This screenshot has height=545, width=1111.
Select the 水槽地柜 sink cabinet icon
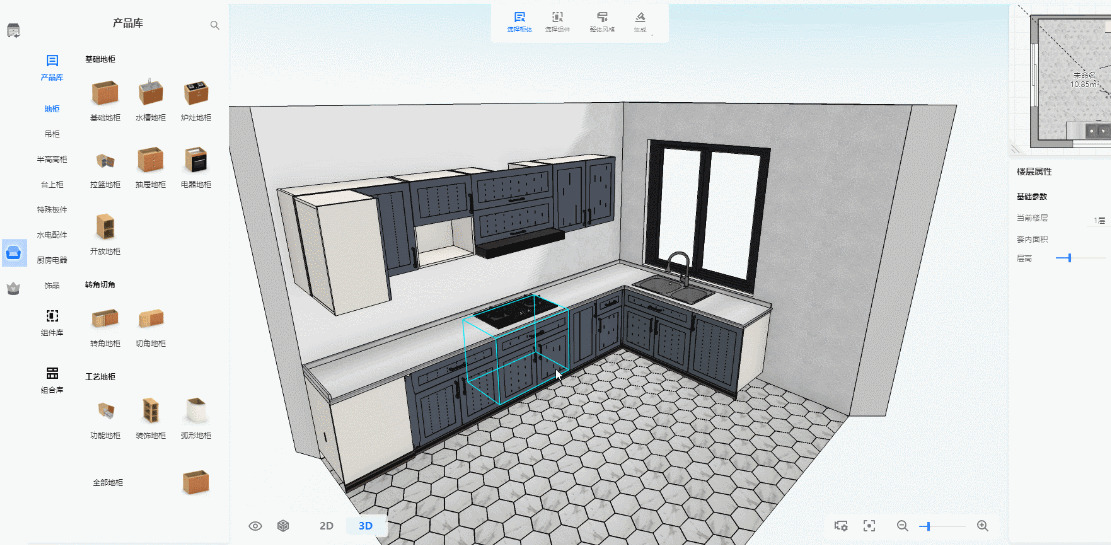point(150,91)
